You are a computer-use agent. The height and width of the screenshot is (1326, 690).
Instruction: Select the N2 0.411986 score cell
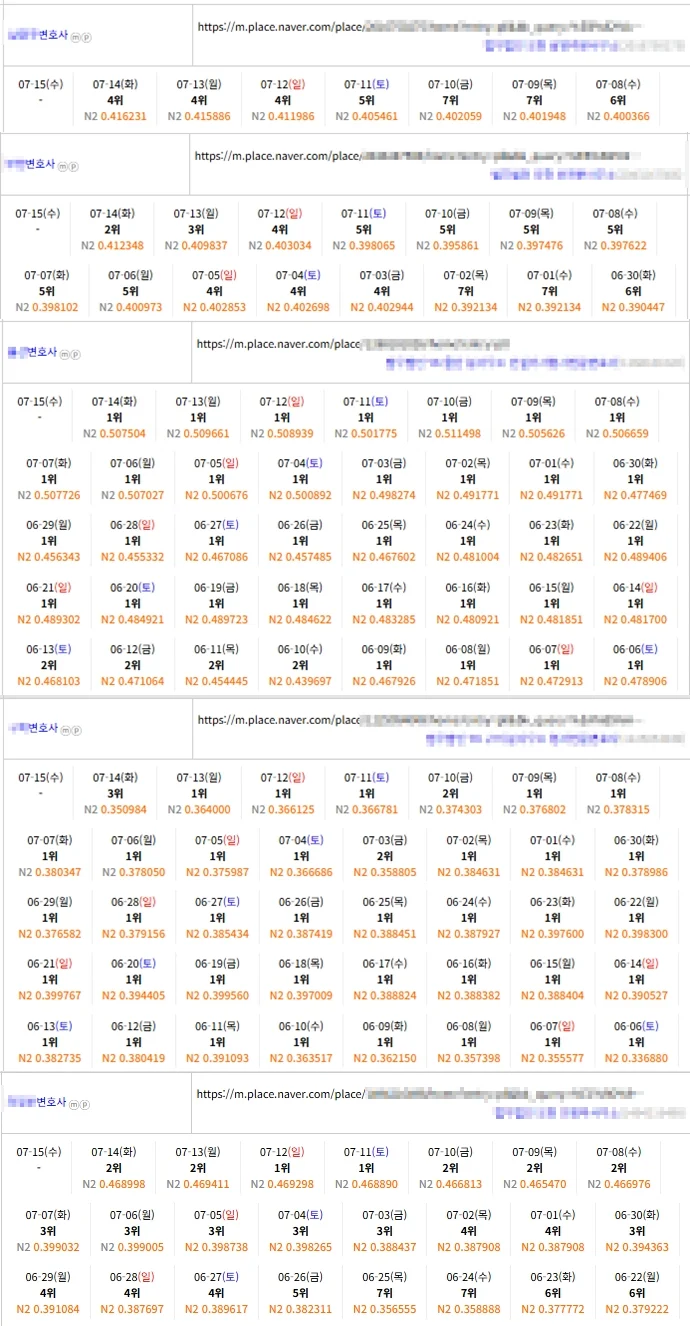click(282, 116)
